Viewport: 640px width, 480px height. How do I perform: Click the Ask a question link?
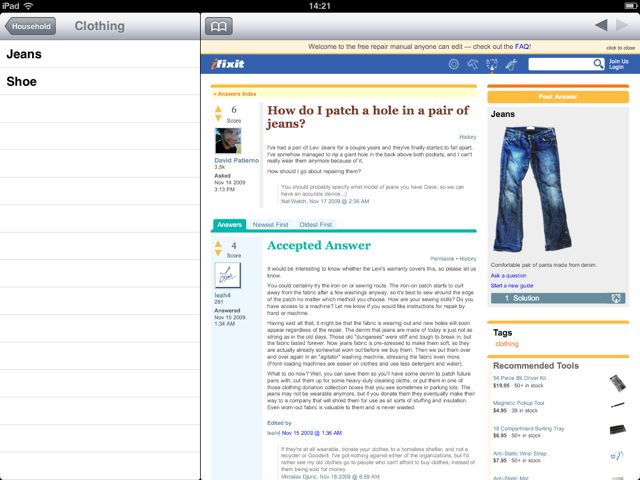[x=509, y=276]
